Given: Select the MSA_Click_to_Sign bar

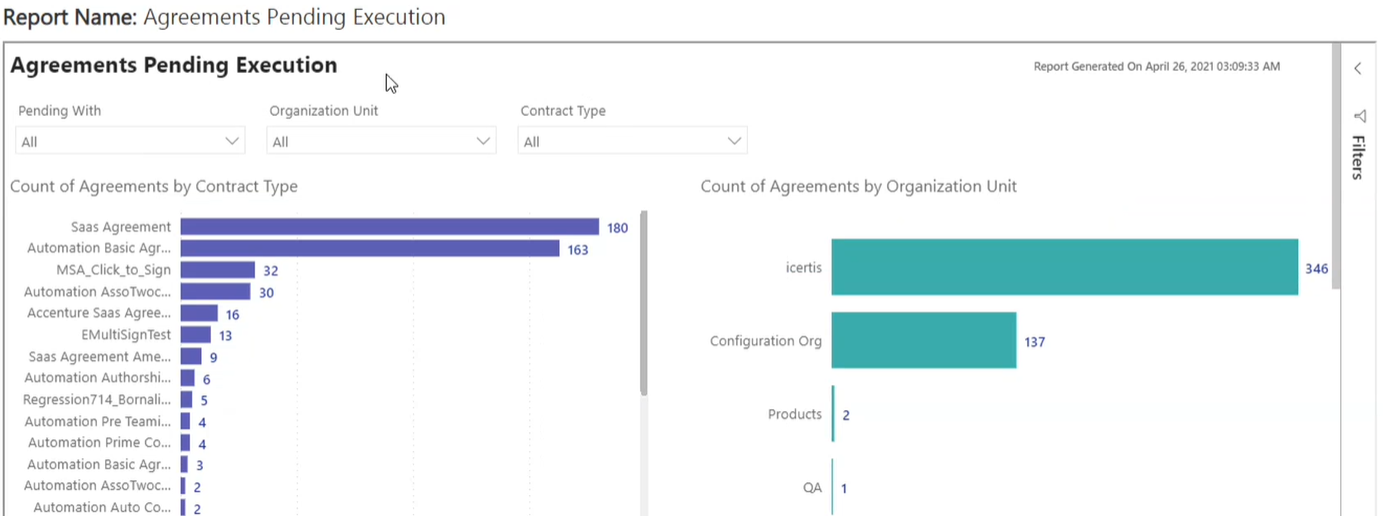Looking at the screenshot, I should [217, 270].
